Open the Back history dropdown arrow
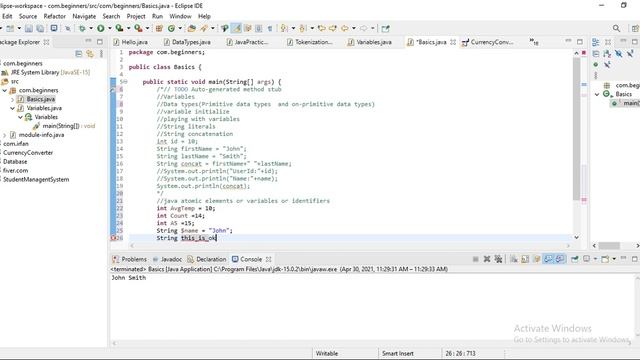This screenshot has width=640, height=360. pos(353,29)
